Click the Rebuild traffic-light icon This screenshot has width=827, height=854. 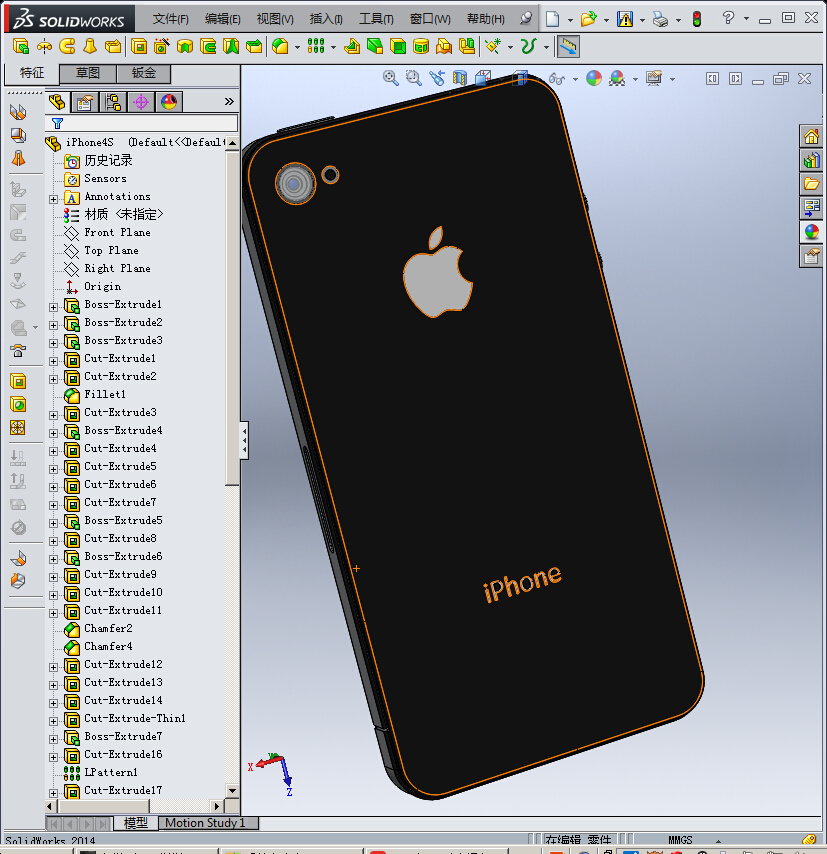(x=697, y=20)
